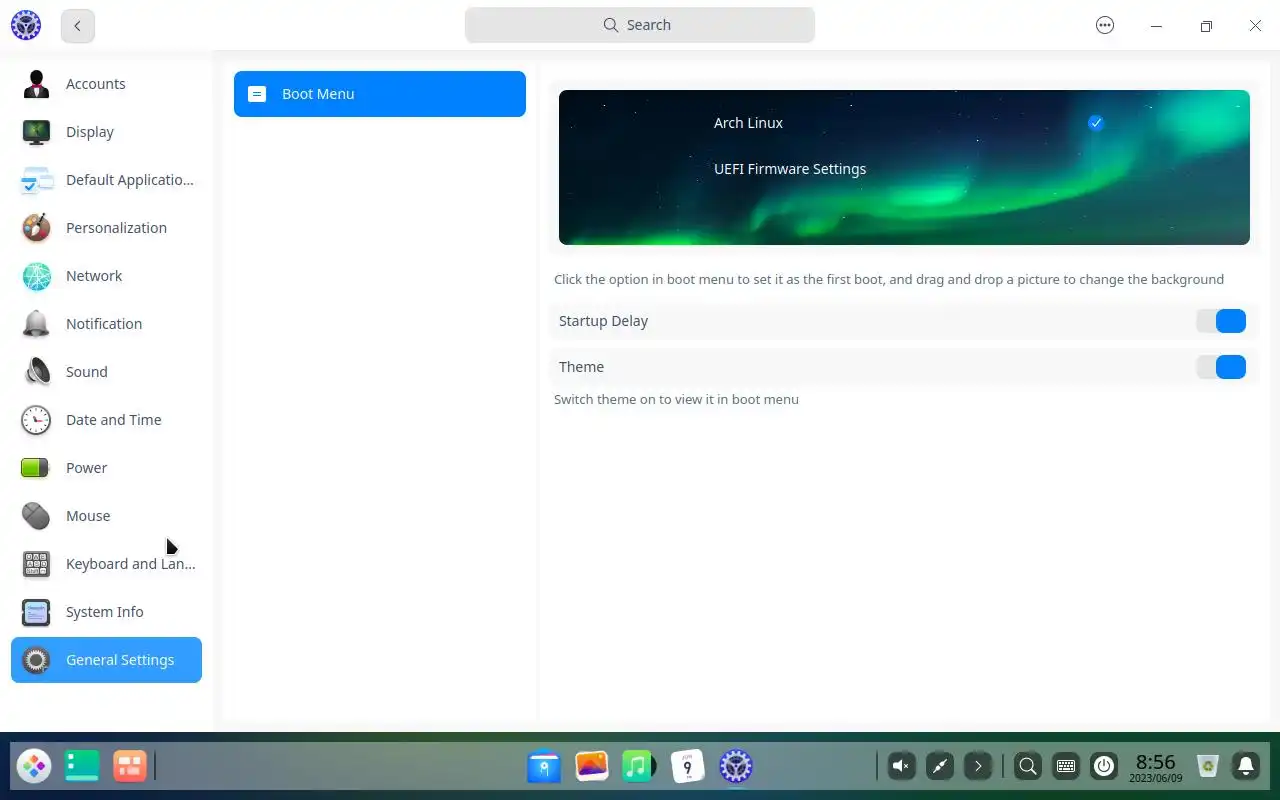This screenshot has width=1280, height=800.
Task: Click the pen tray icon in dock
Action: [x=939, y=767]
